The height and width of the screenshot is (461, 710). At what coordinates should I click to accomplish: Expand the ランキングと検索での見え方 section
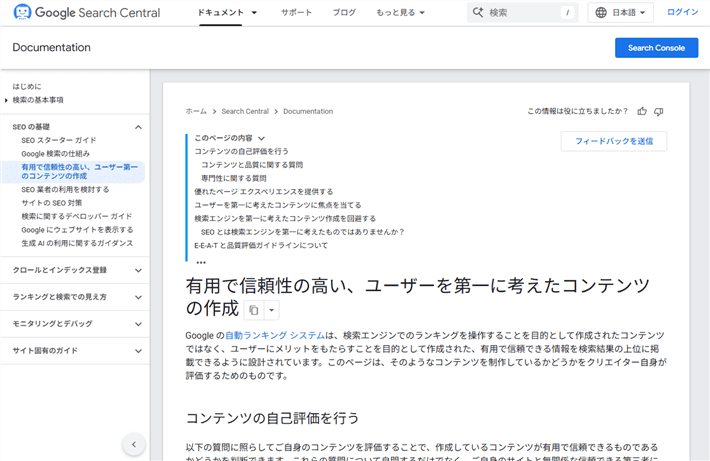point(138,297)
